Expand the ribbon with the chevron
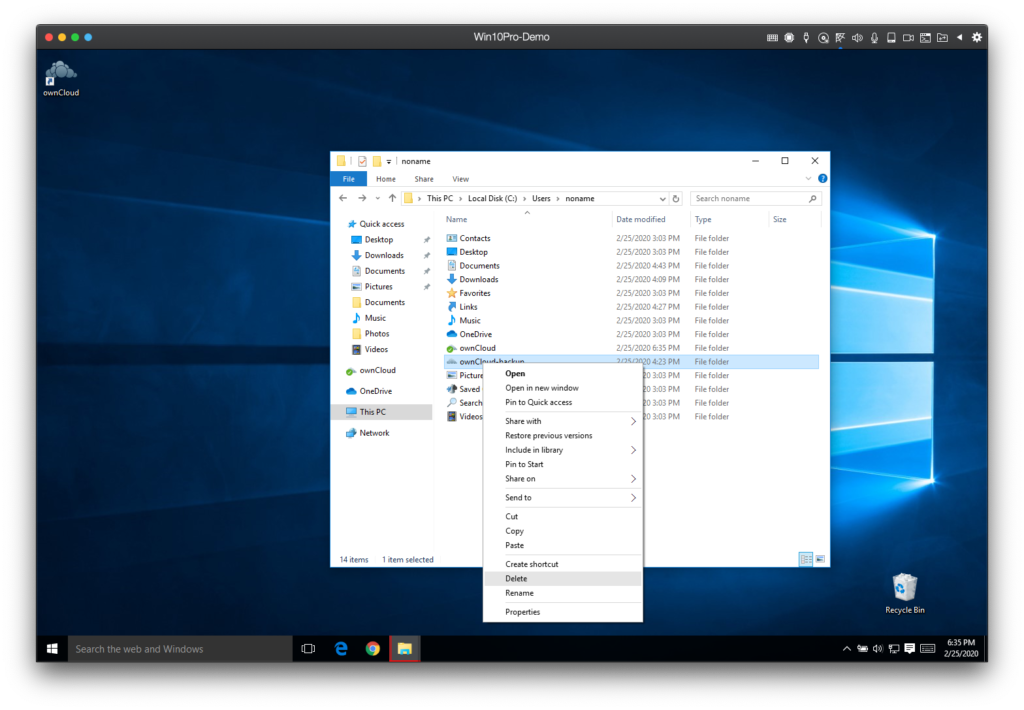 (x=808, y=178)
